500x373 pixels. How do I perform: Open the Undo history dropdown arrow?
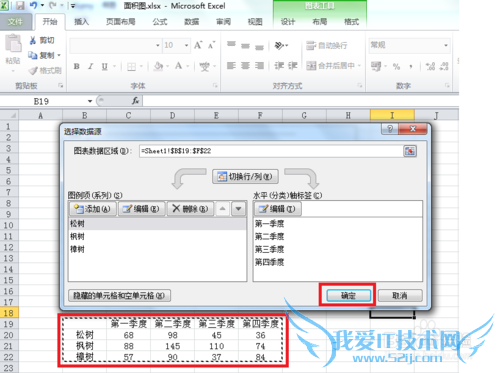(x=42, y=5)
